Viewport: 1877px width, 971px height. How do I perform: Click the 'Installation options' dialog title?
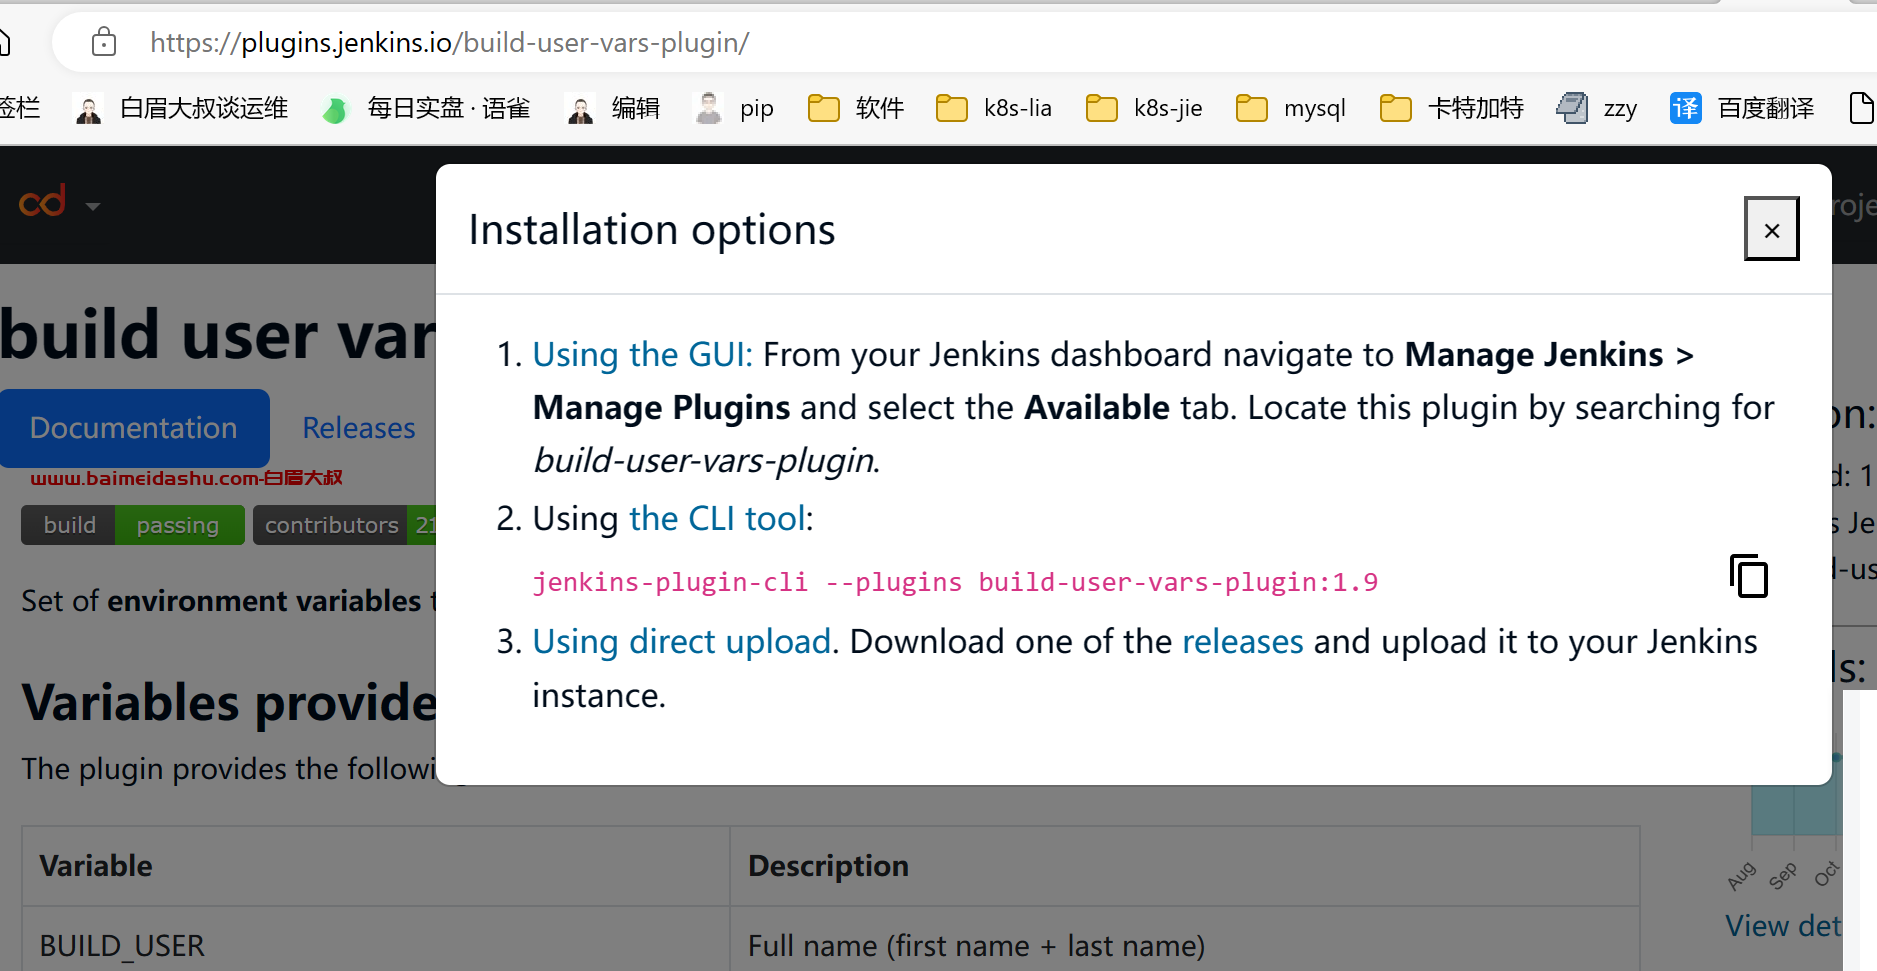[652, 230]
